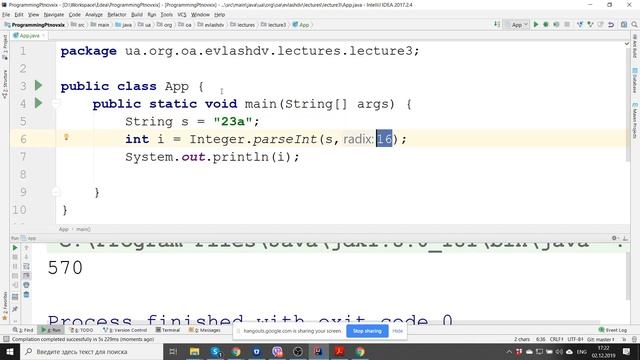
Task: Click the grey Stop button in the toolbar
Action: 567,24
